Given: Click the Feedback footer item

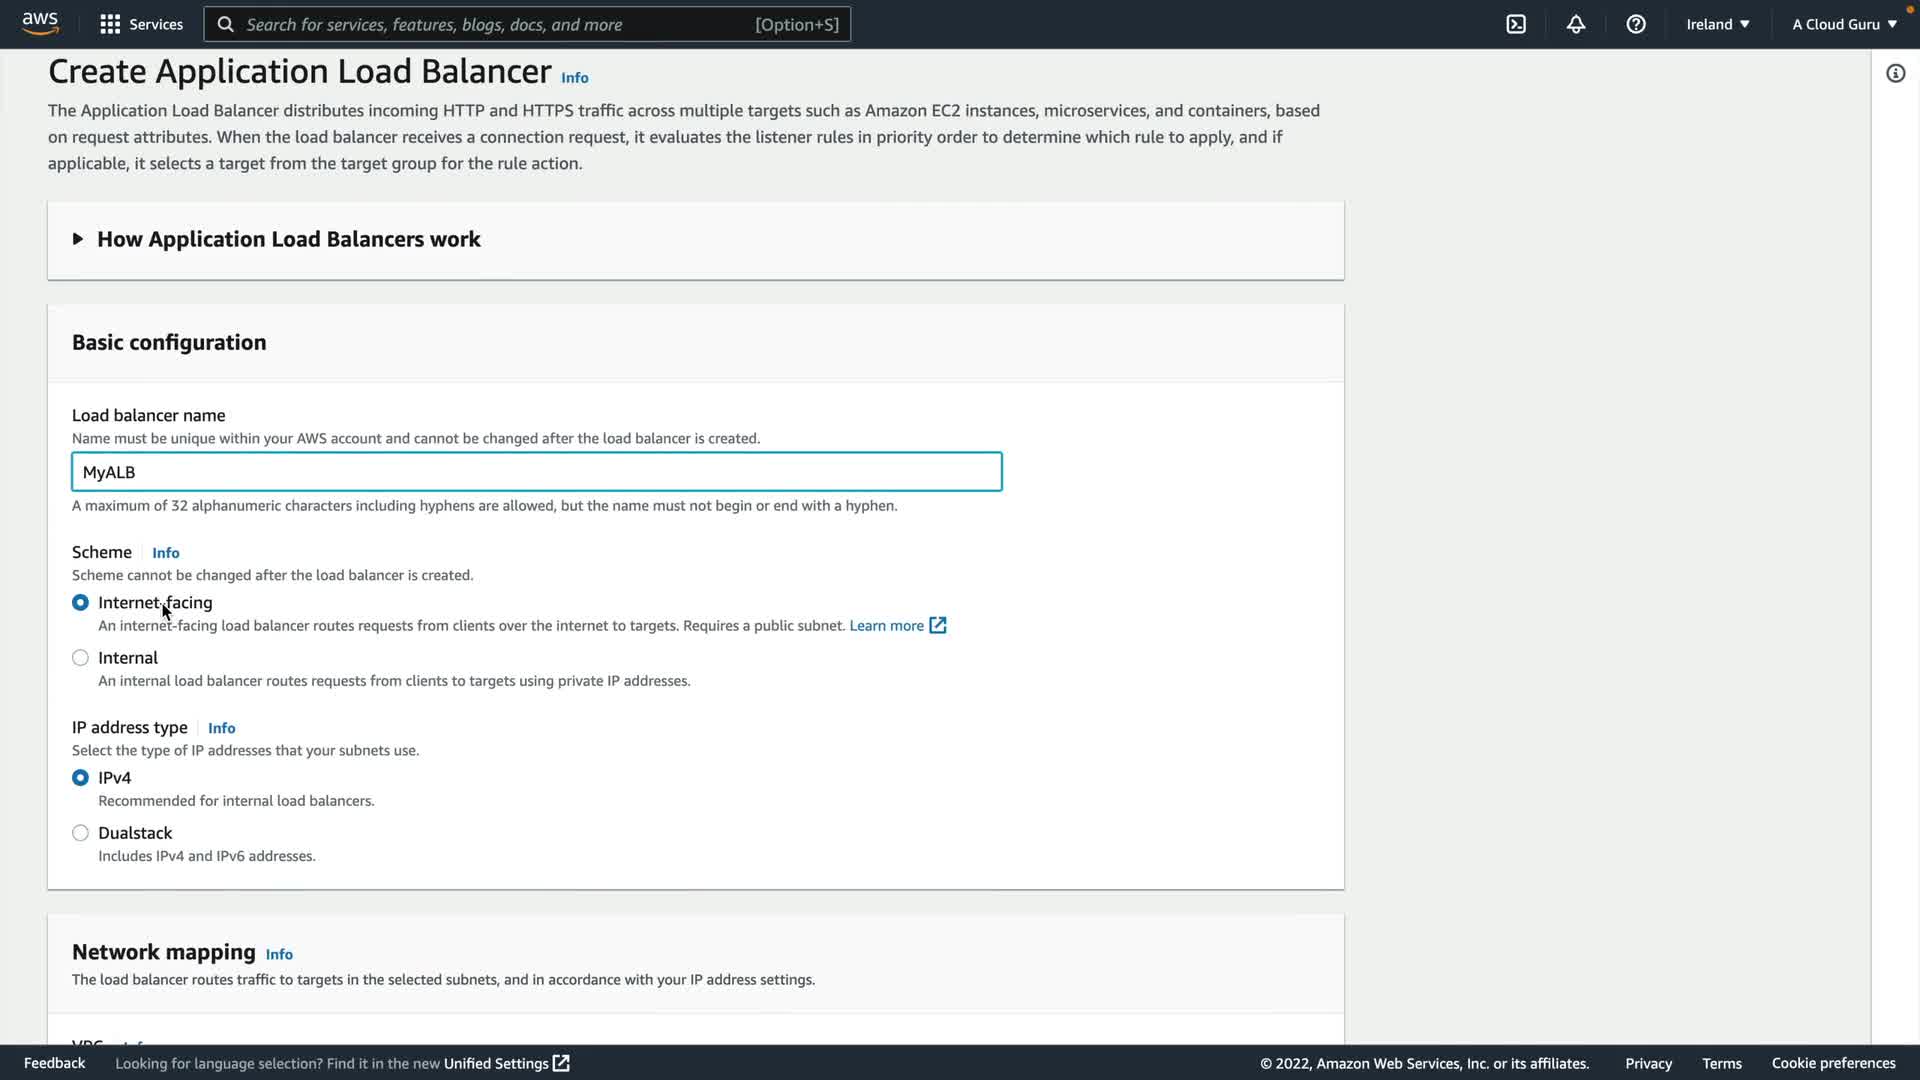Looking at the screenshot, I should click(54, 1063).
